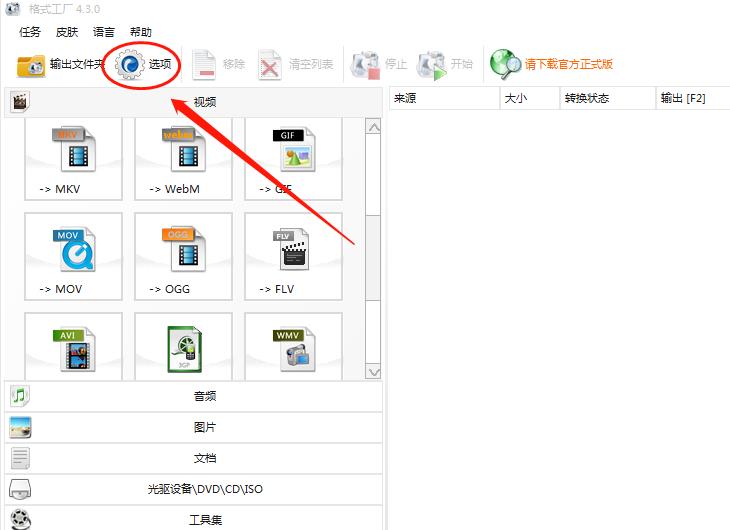Viewport: 730px width, 530px height.
Task: Click the 停止 stop icon
Action: [365, 65]
